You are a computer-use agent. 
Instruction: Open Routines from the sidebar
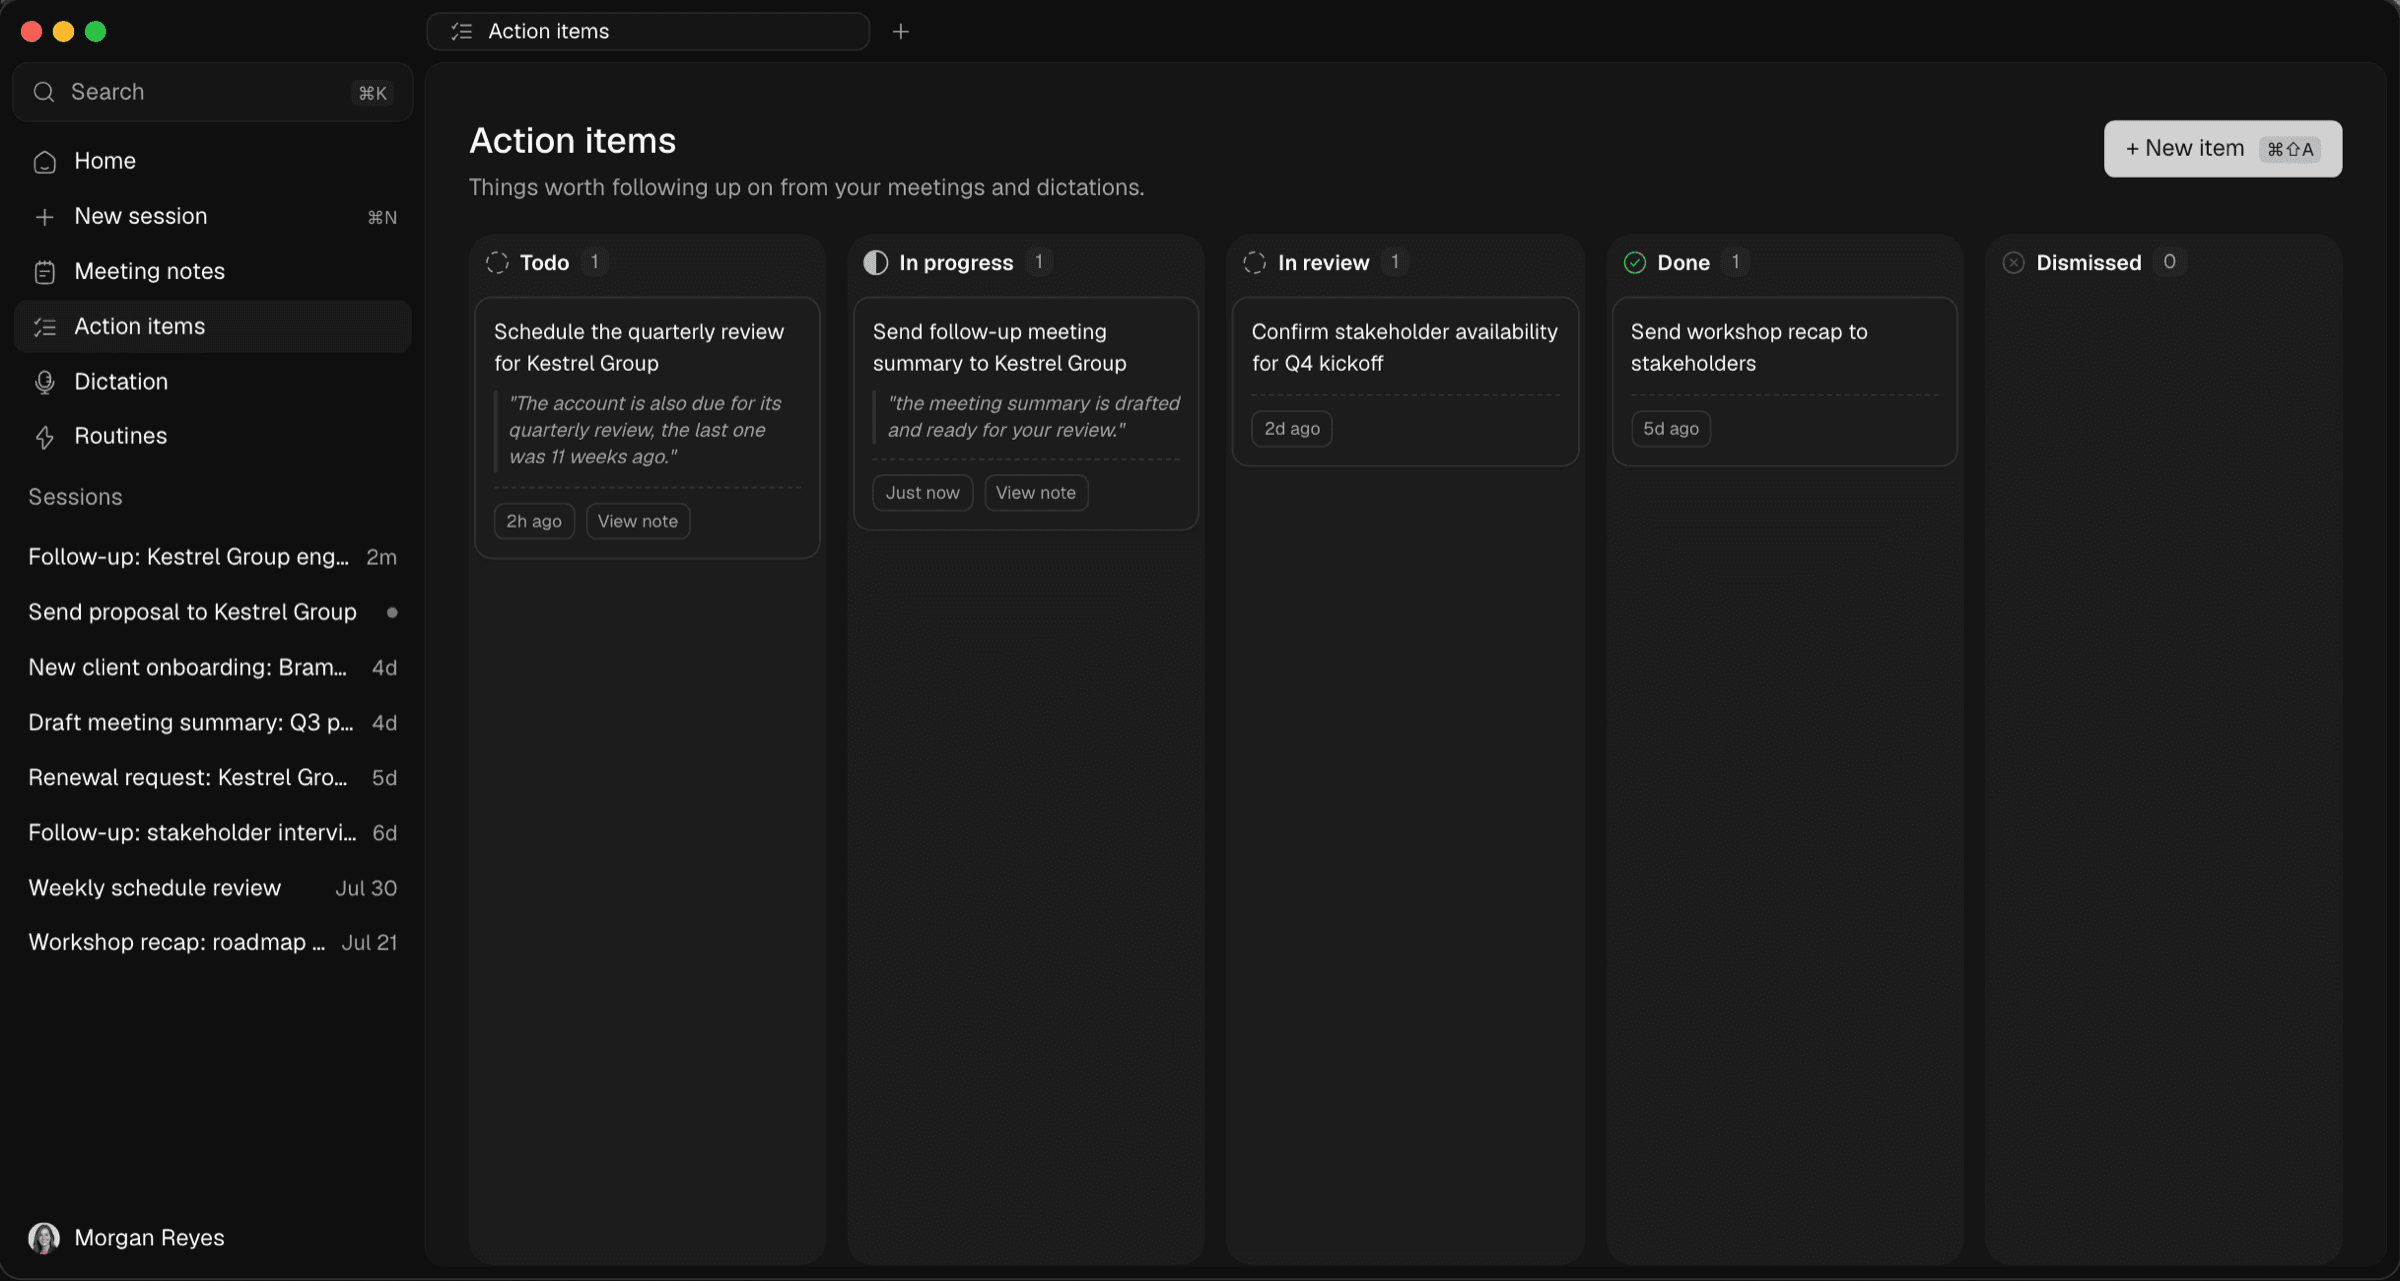(213, 436)
